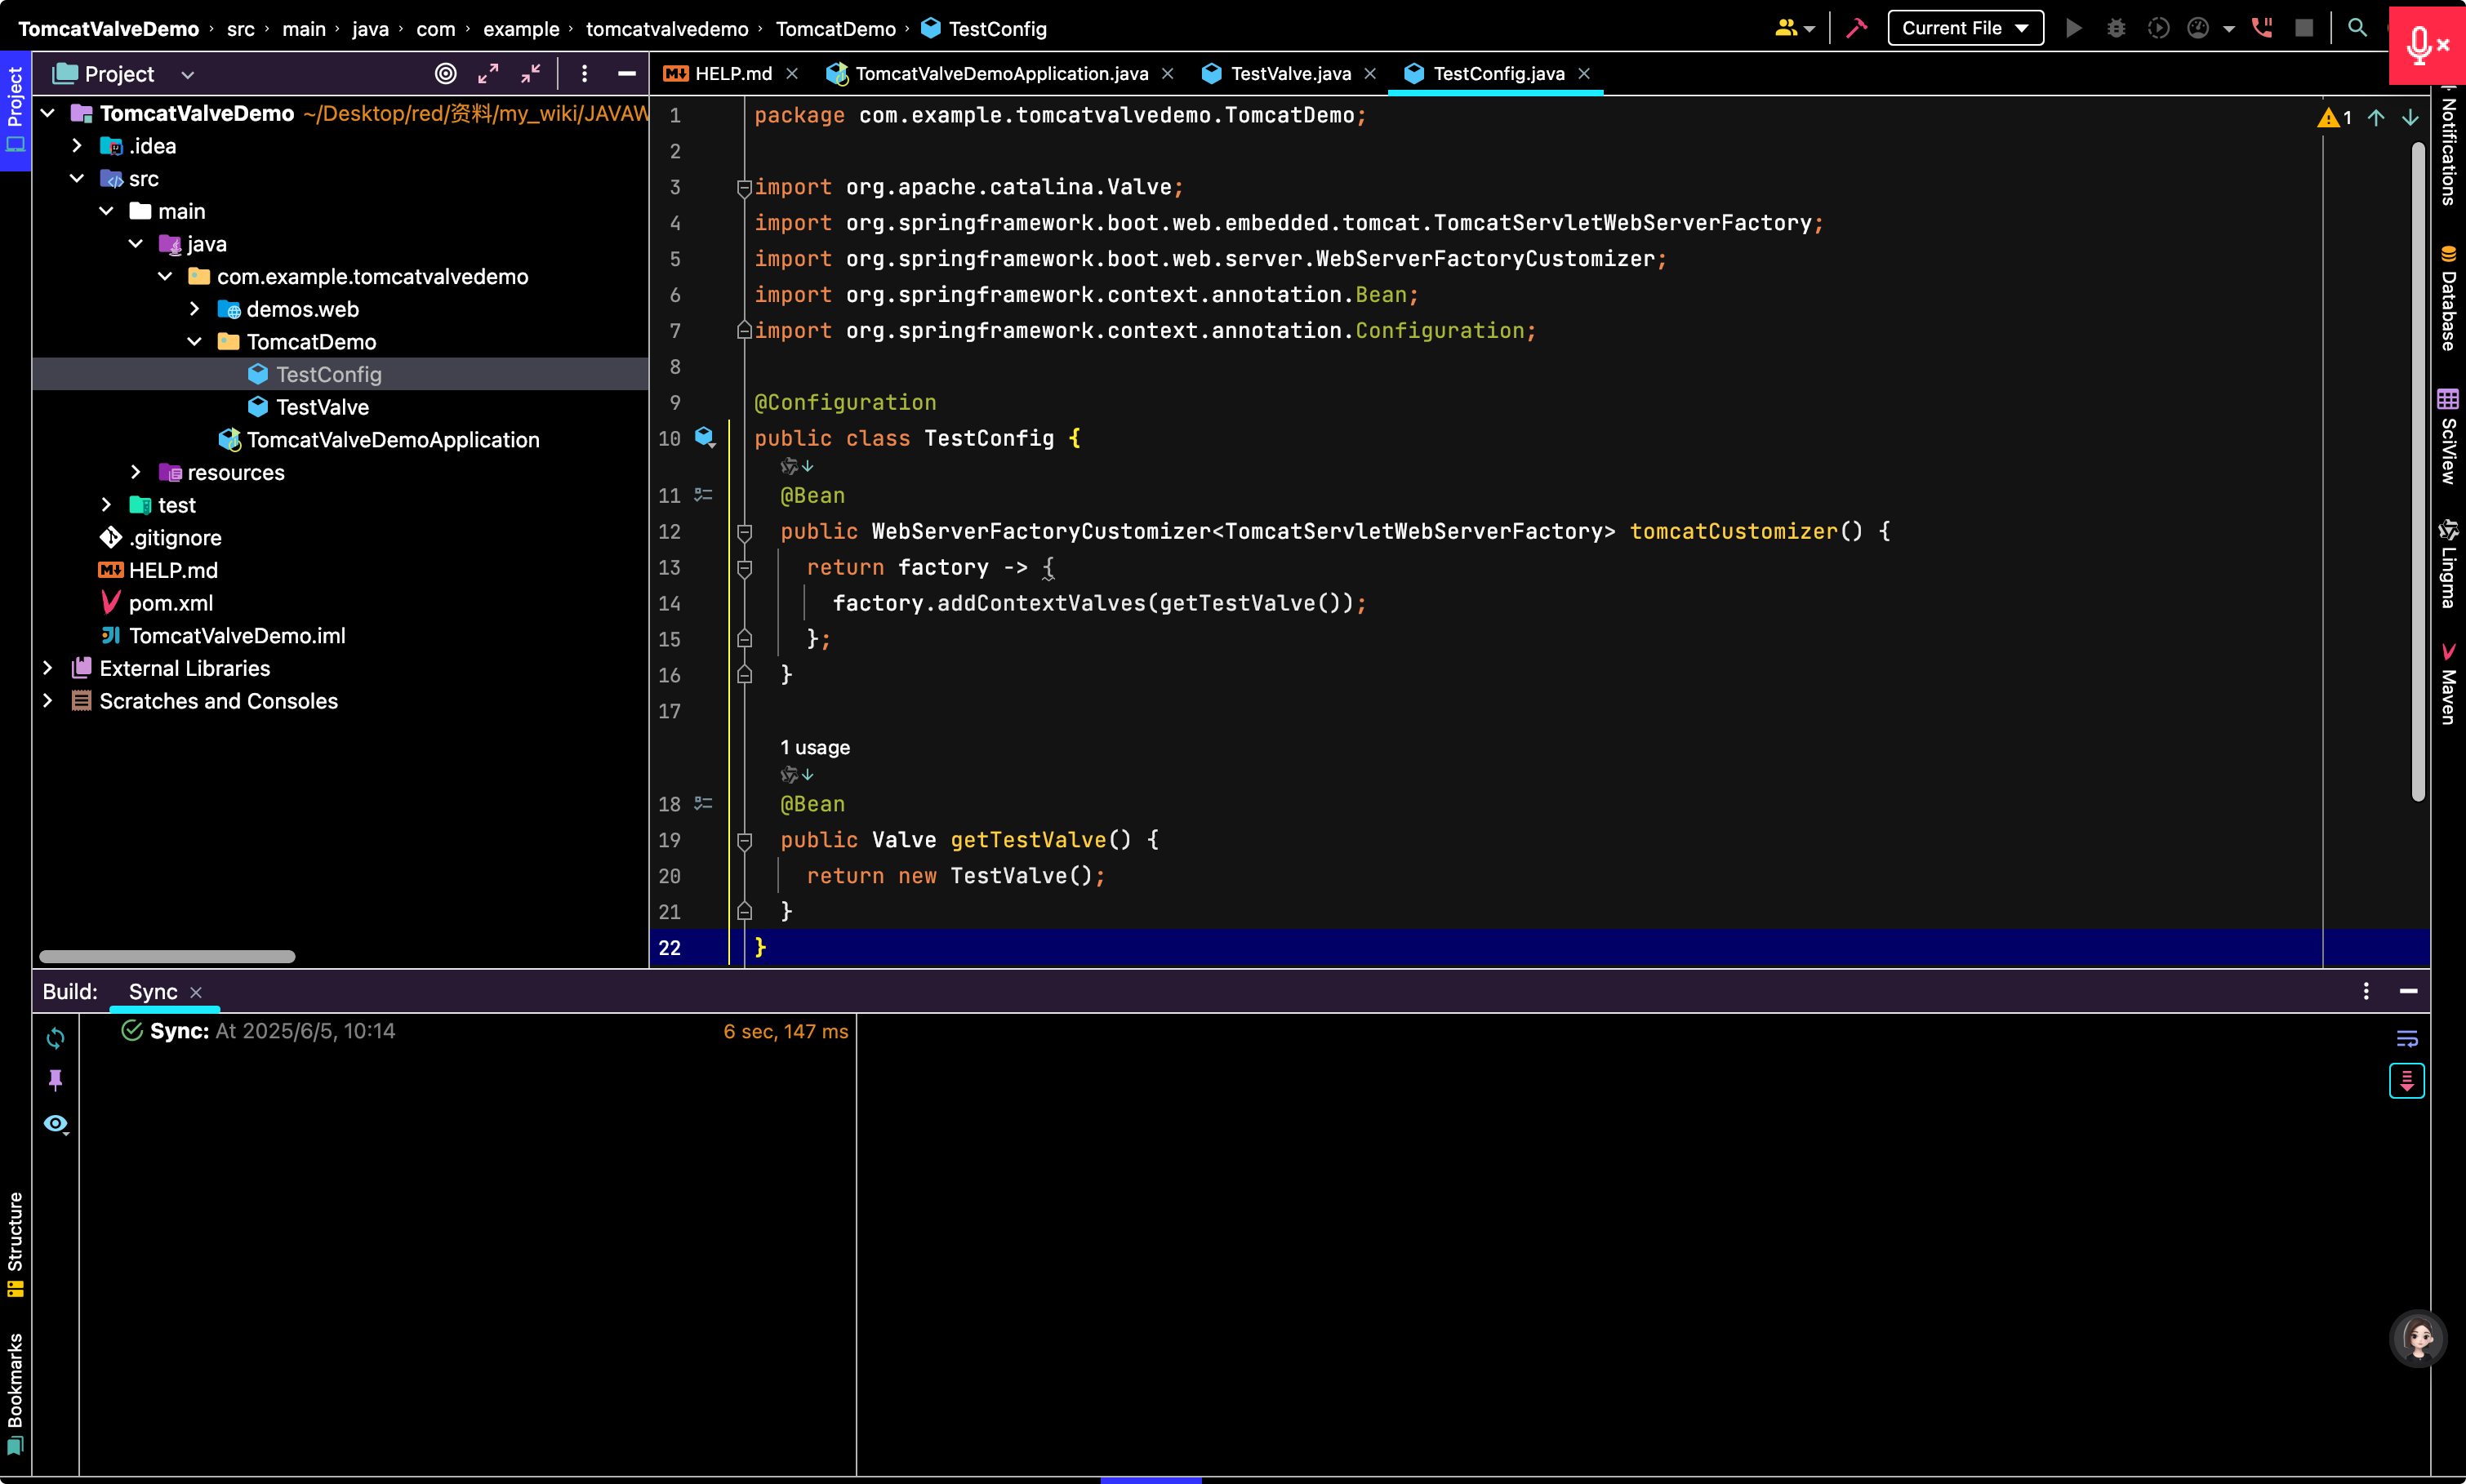The image size is (2466, 1484).
Task: Open Project panel options menu
Action: (585, 73)
